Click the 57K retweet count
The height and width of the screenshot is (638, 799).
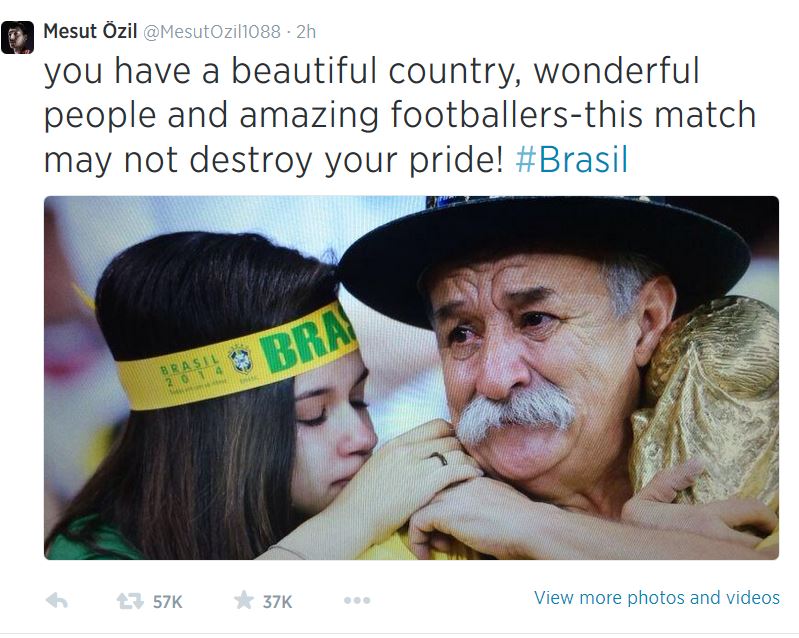(167, 601)
